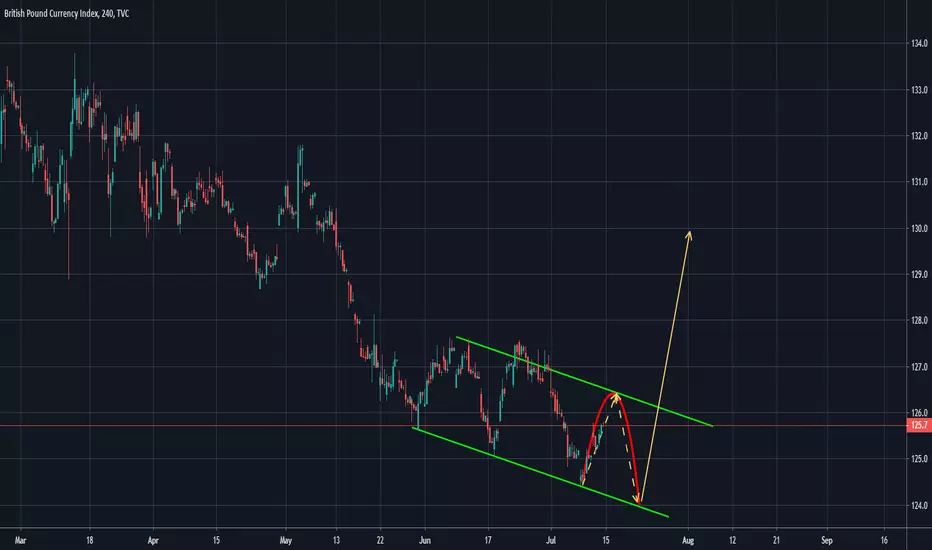Click the 125.0 price axis label
This screenshot has height=550, width=932.
click(919, 459)
